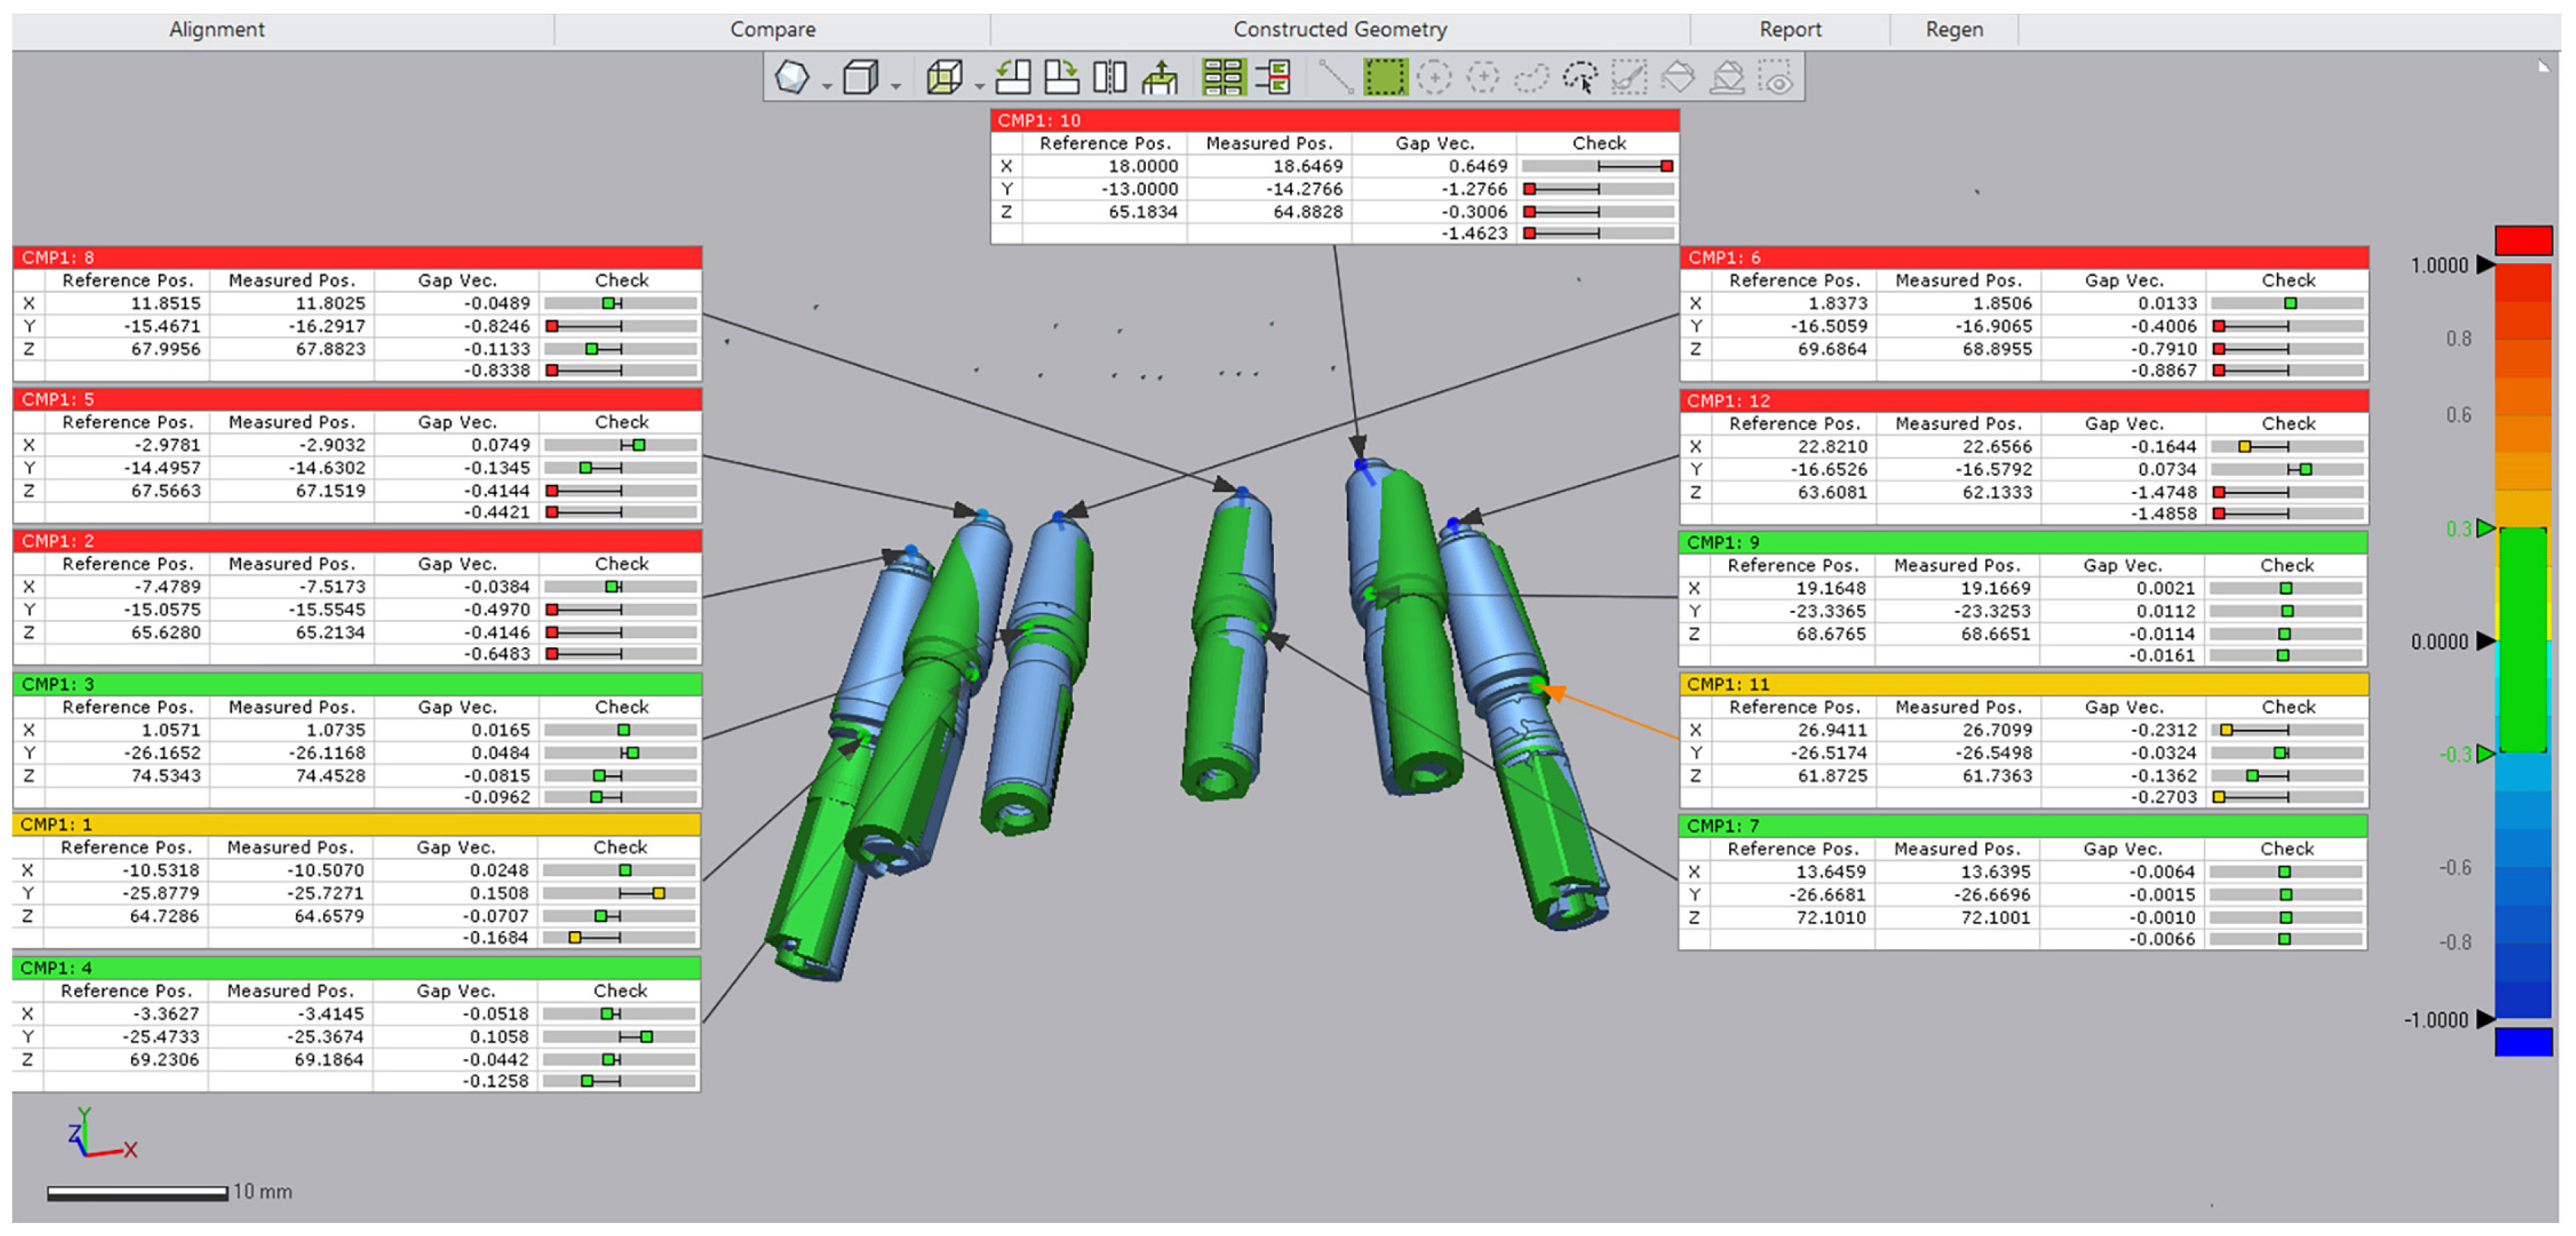This screenshot has height=1236, width=2576.
Task: Click the 0.3 upper tolerance marker on color scale
Action: click(x=2485, y=528)
